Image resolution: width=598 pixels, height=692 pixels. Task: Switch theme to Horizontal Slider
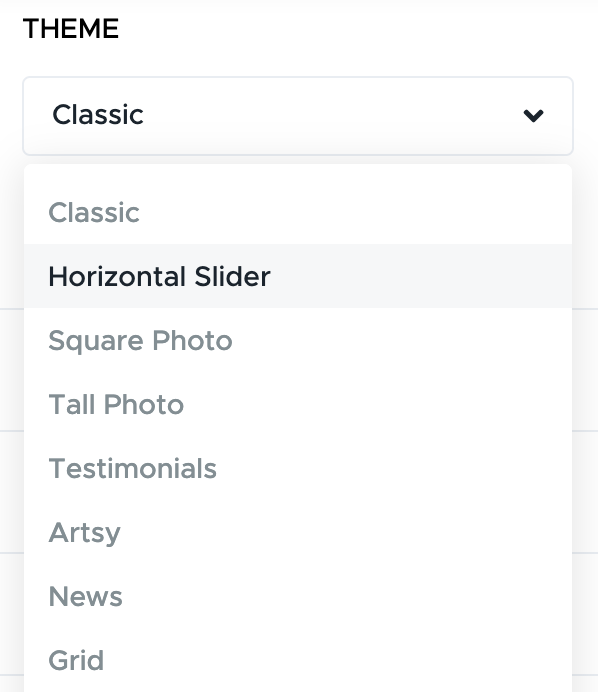[298, 276]
